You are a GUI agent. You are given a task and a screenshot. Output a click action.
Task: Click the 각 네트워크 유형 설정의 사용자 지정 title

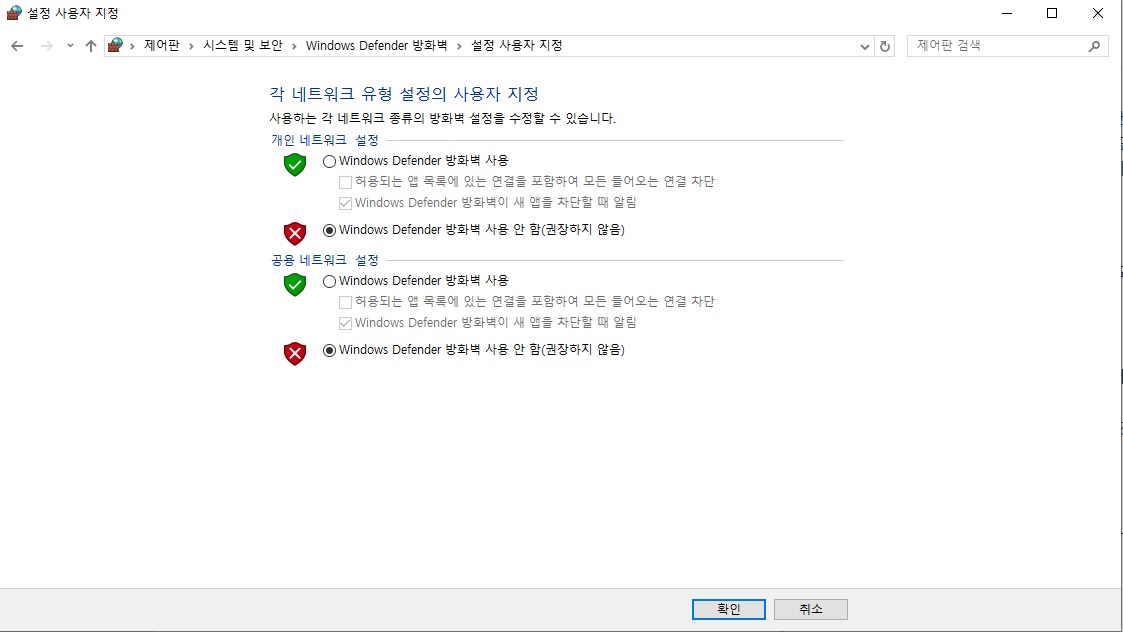(404, 94)
